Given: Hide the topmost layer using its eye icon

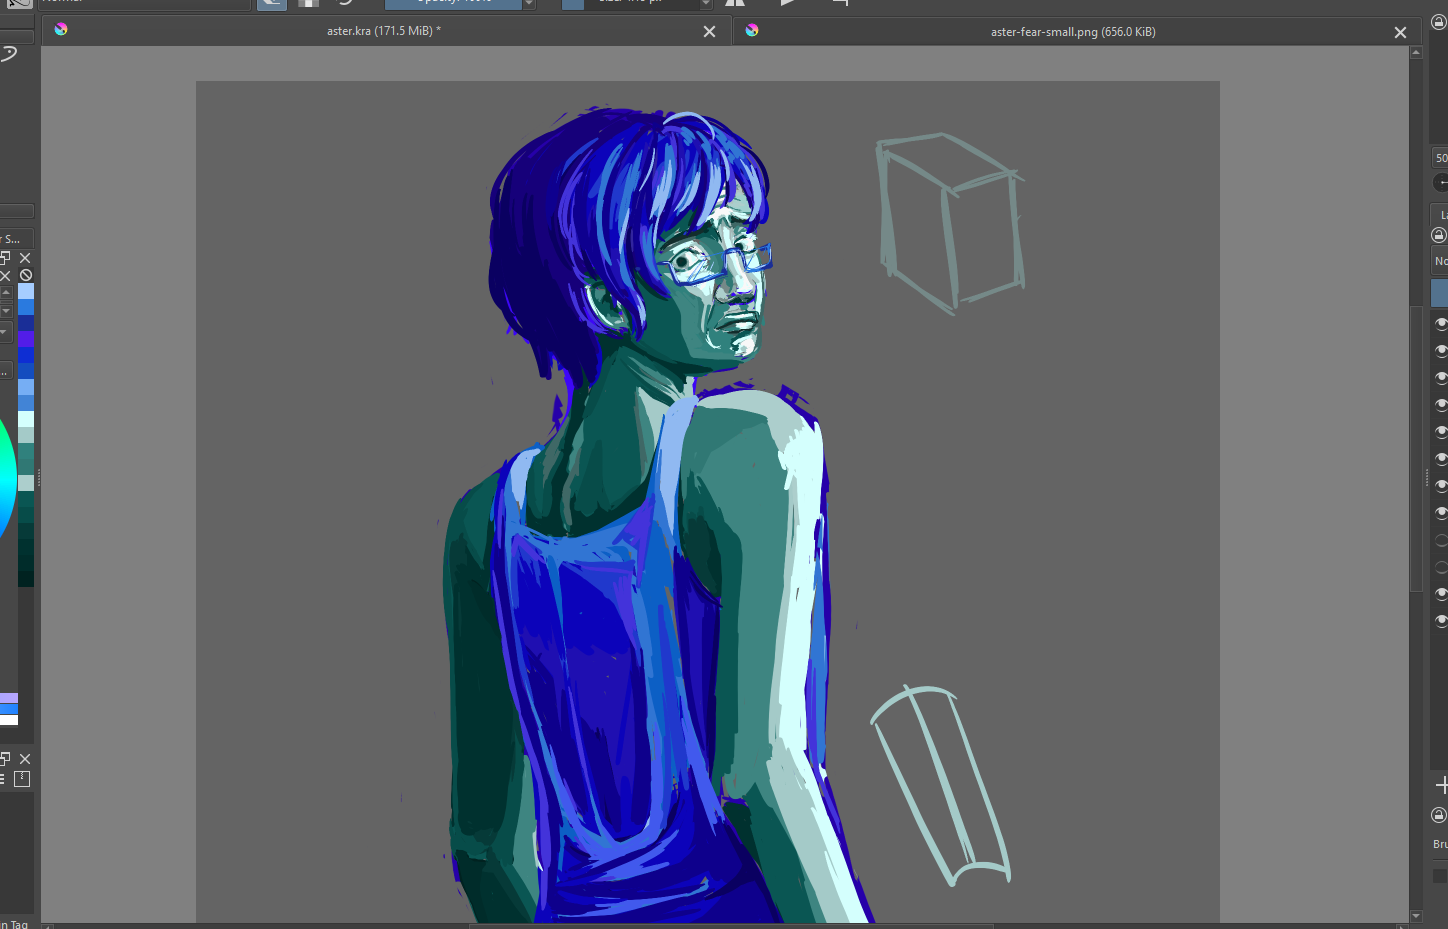Looking at the screenshot, I should [1441, 323].
